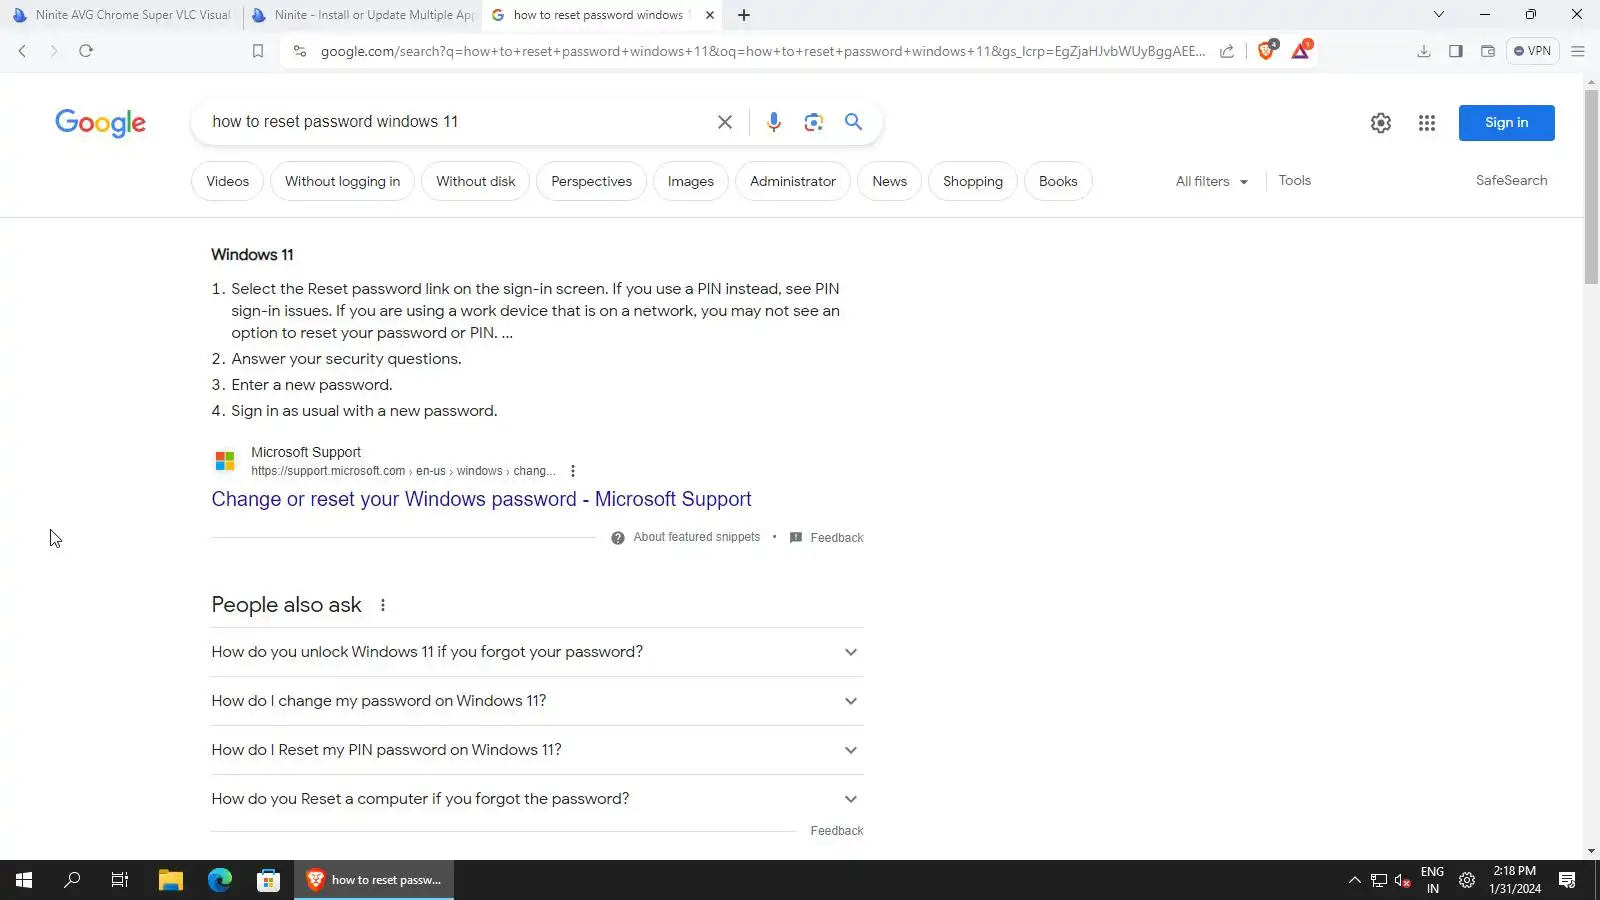The image size is (1600, 900).
Task: Click the About featured snippets question icon
Action: (618, 538)
